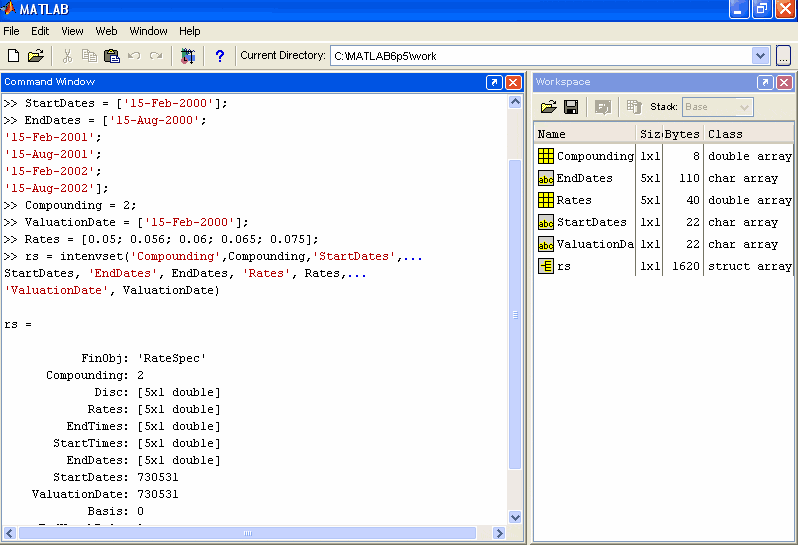Create a new M-file from toolbar

(14, 55)
